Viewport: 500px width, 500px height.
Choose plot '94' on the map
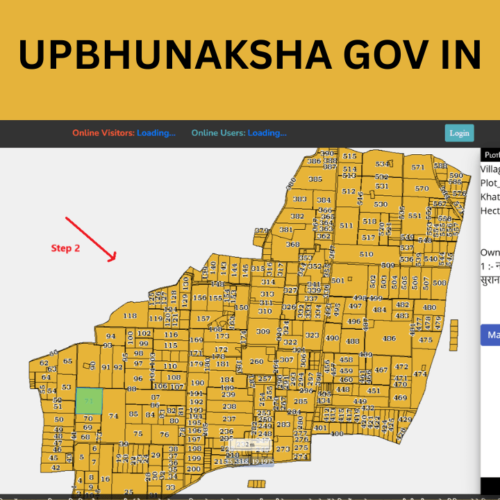tap(111, 336)
